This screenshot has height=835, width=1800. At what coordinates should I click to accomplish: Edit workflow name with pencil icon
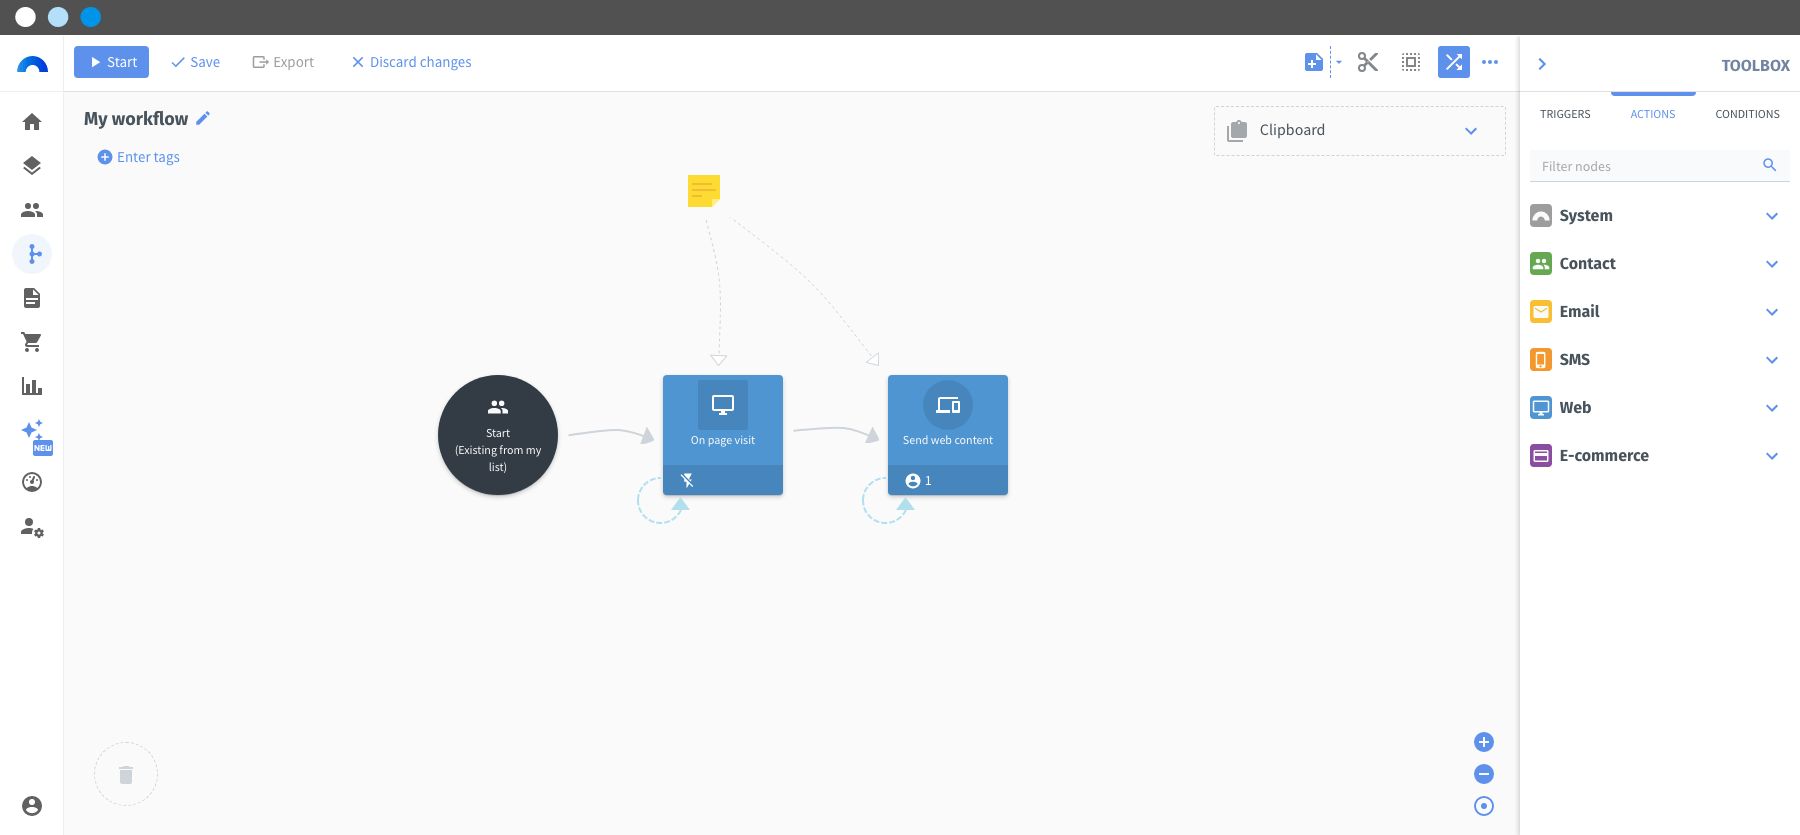tap(203, 118)
